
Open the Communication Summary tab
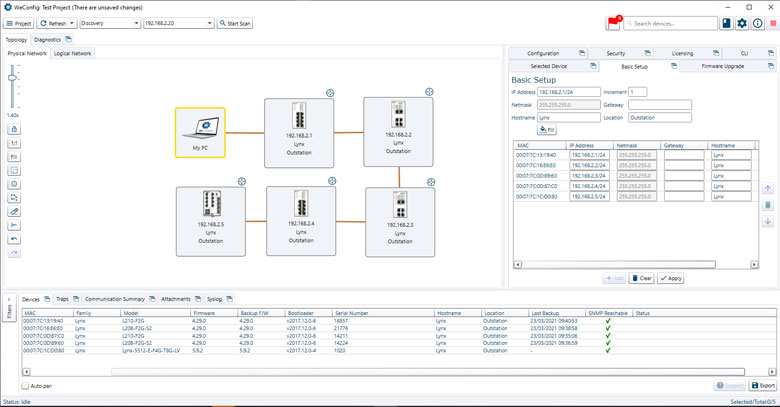pos(114,299)
